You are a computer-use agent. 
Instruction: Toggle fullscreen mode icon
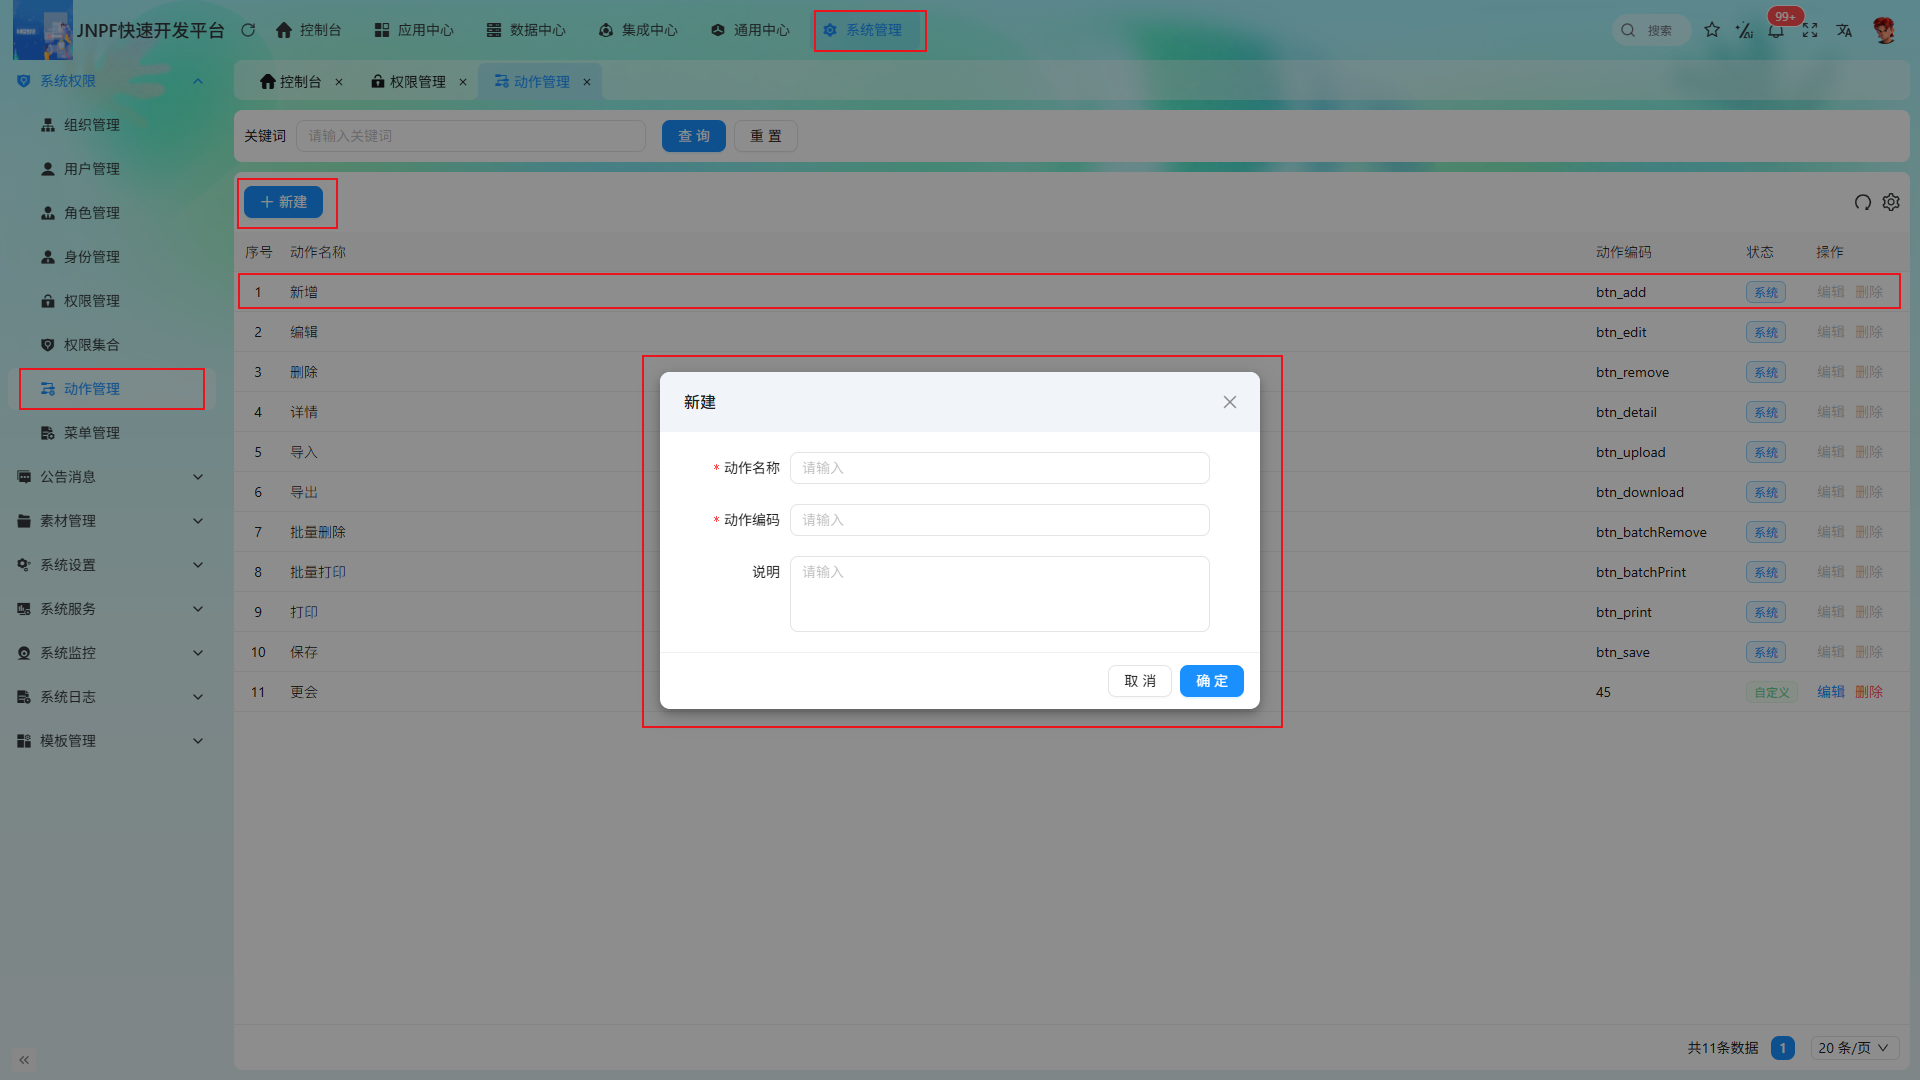(x=1810, y=30)
